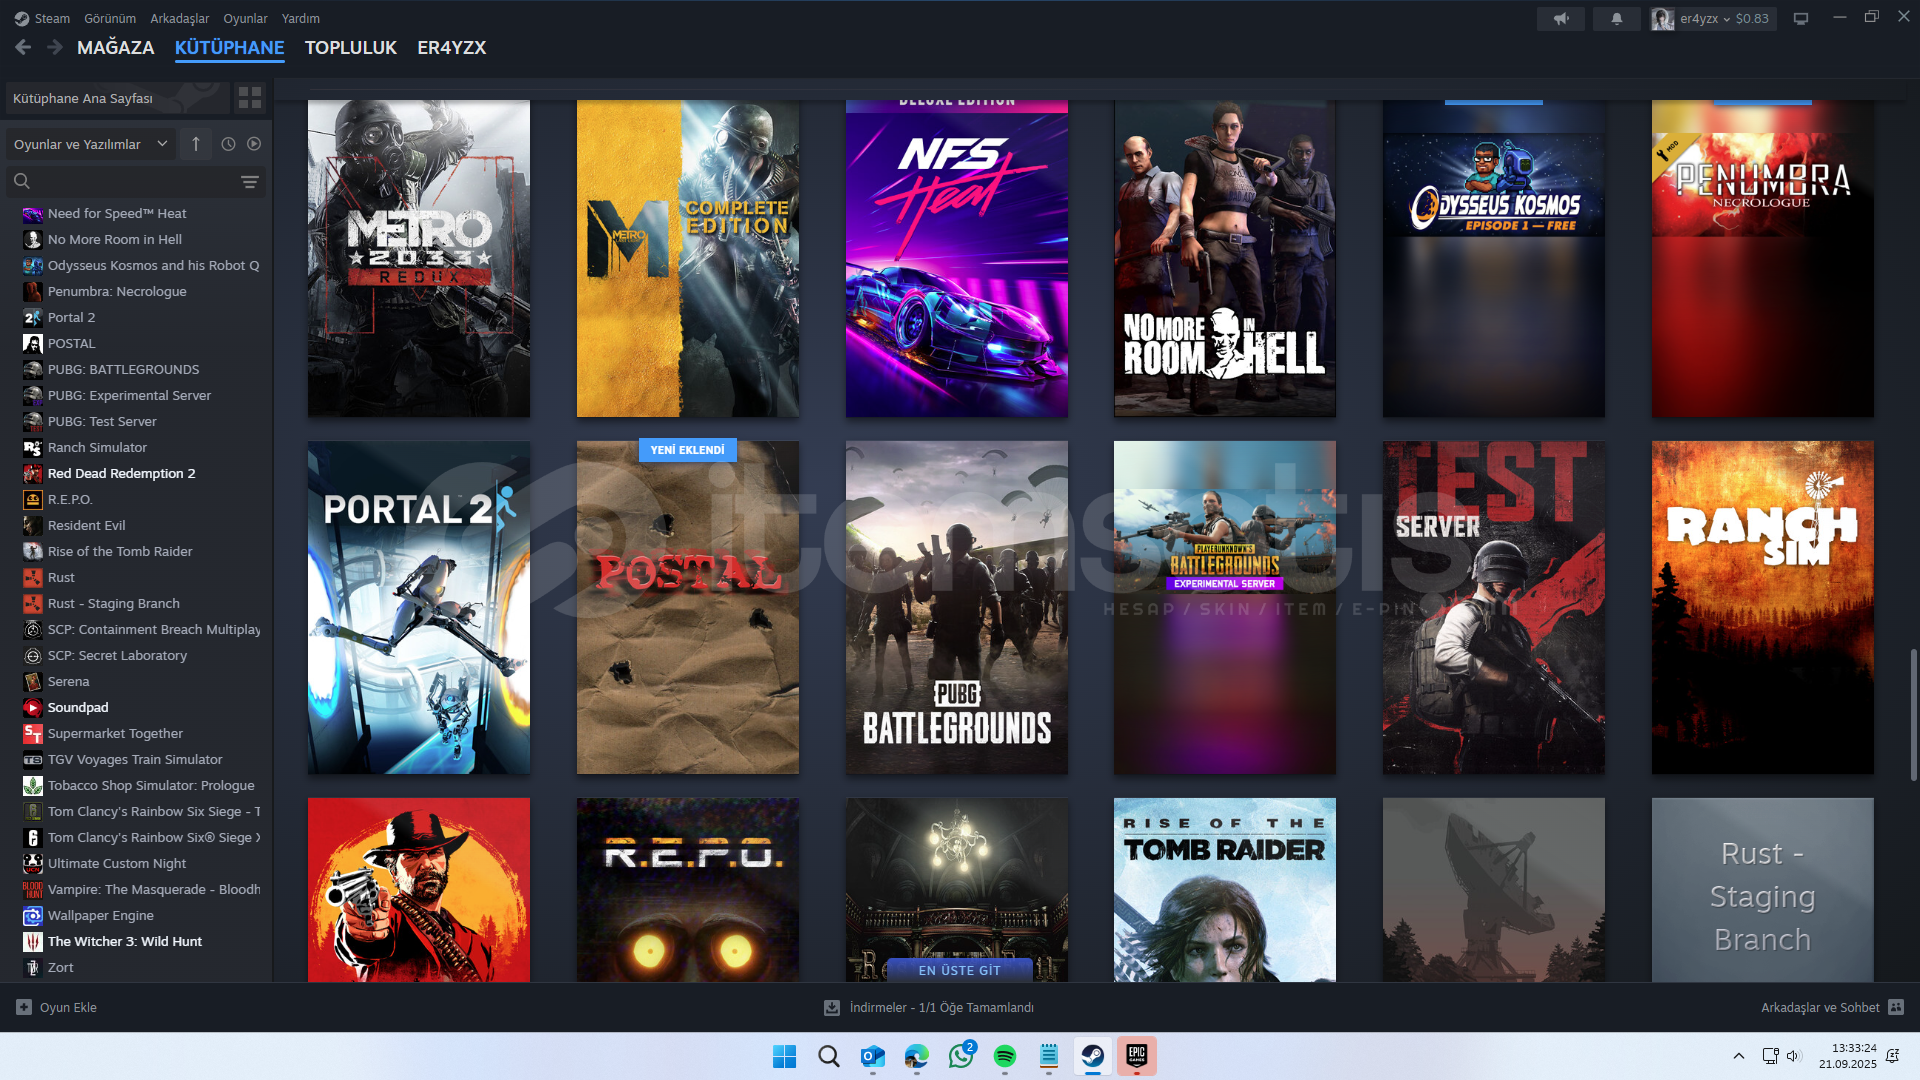
Task: Open the POSTAL cover art
Action: 688,607
